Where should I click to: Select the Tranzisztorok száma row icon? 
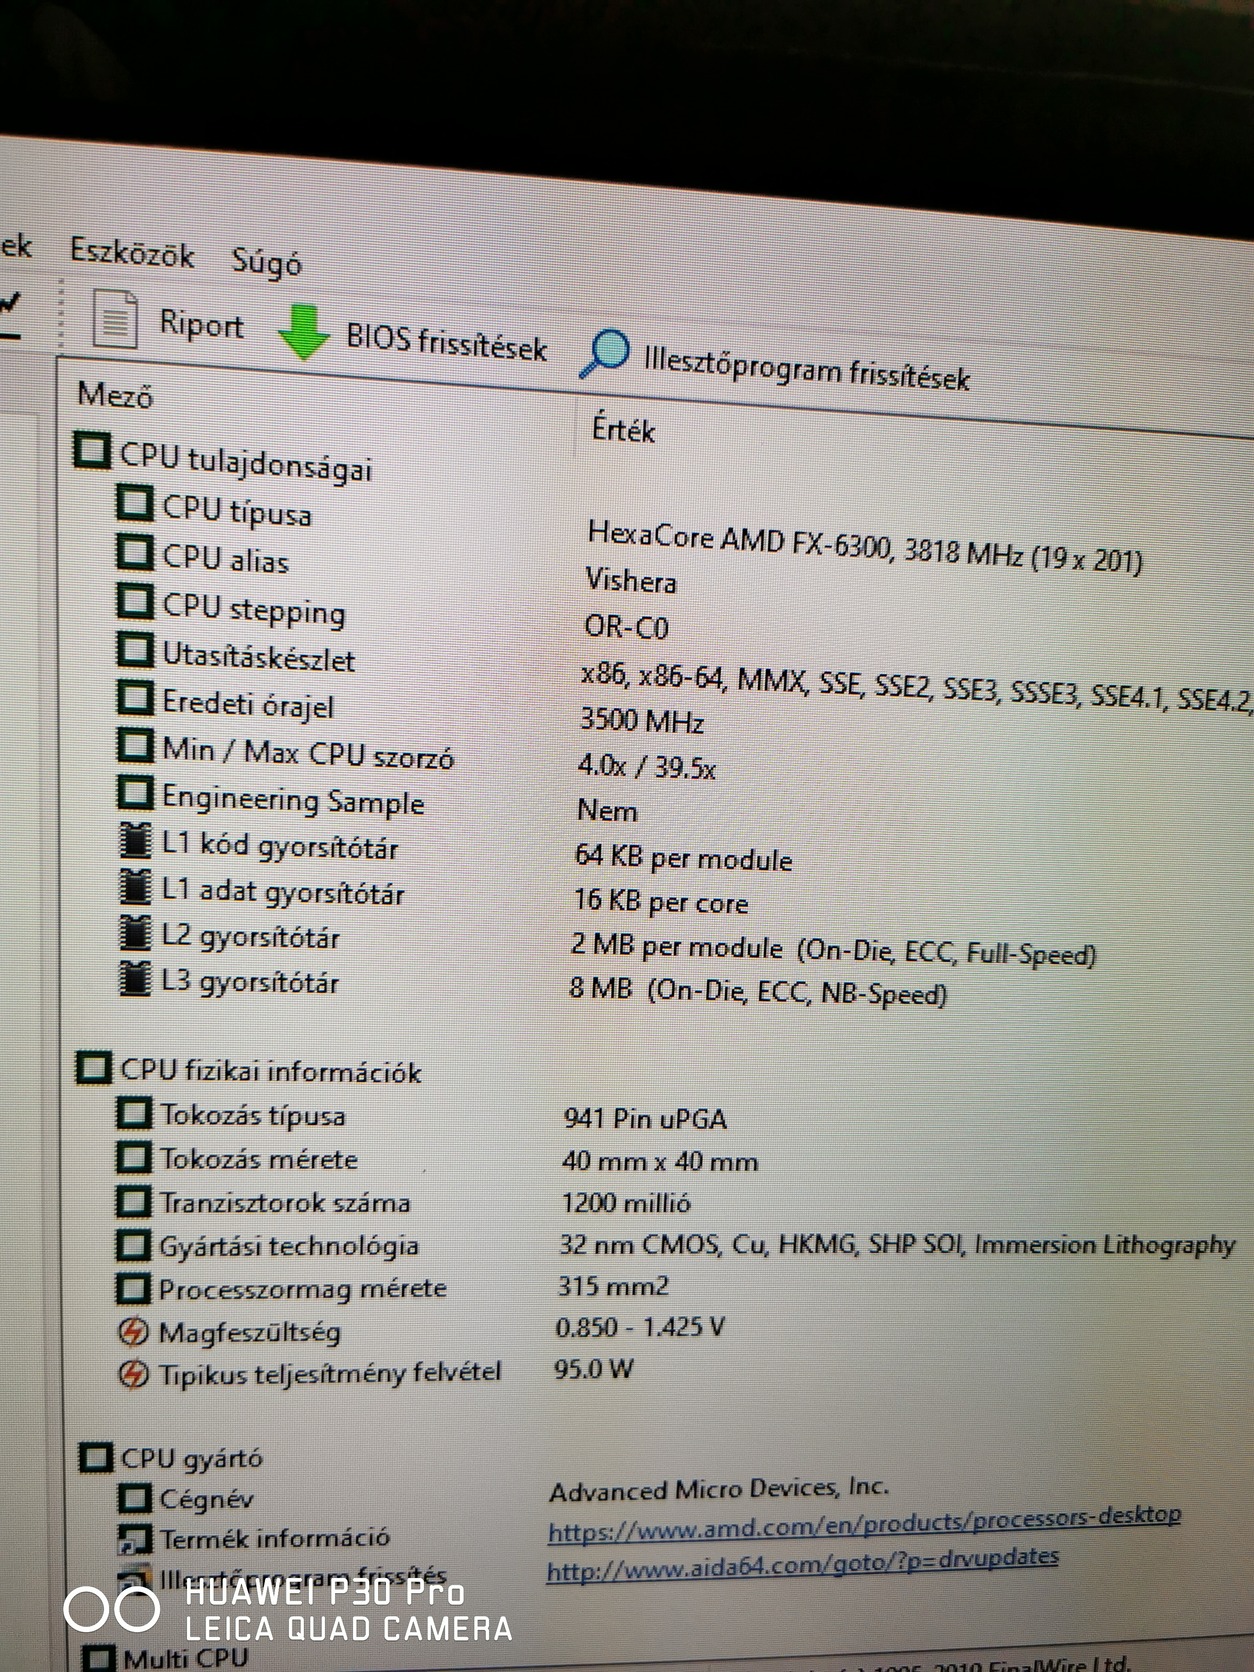[134, 1200]
